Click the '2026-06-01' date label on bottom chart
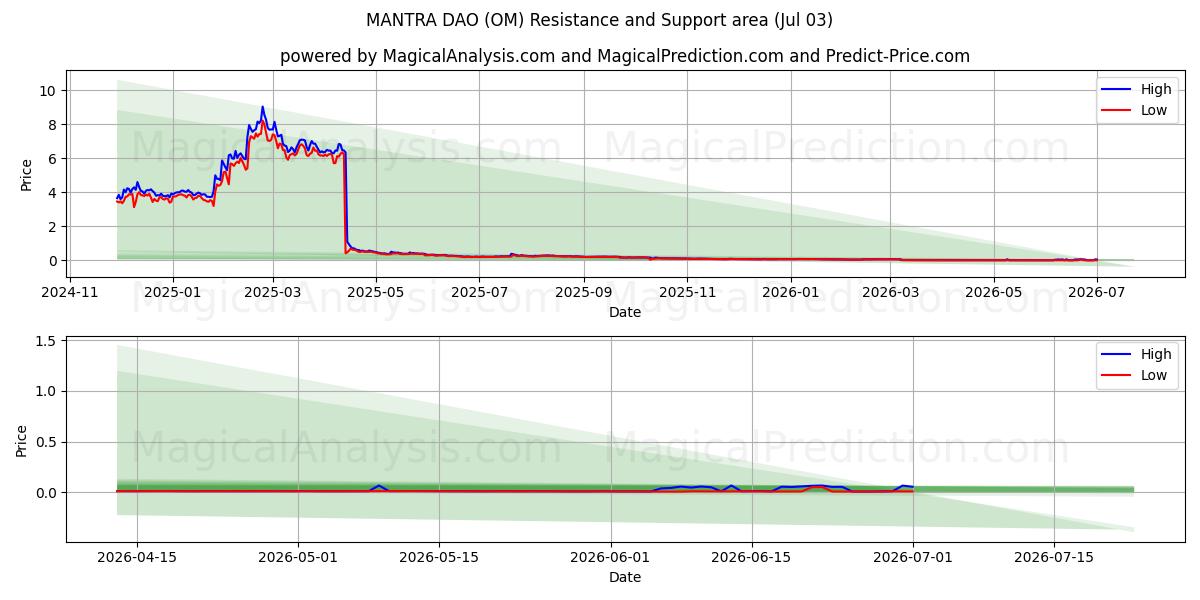1200x600 pixels. click(x=610, y=558)
